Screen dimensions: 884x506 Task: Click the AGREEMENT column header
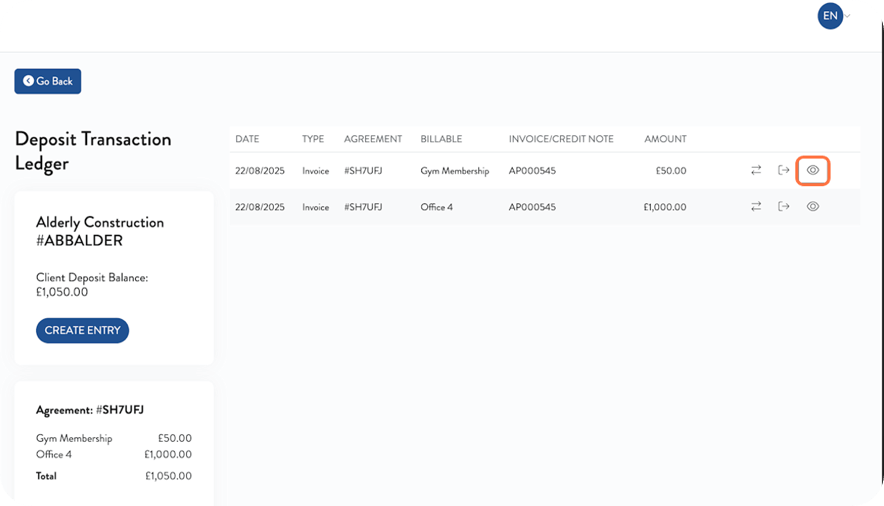[373, 139]
